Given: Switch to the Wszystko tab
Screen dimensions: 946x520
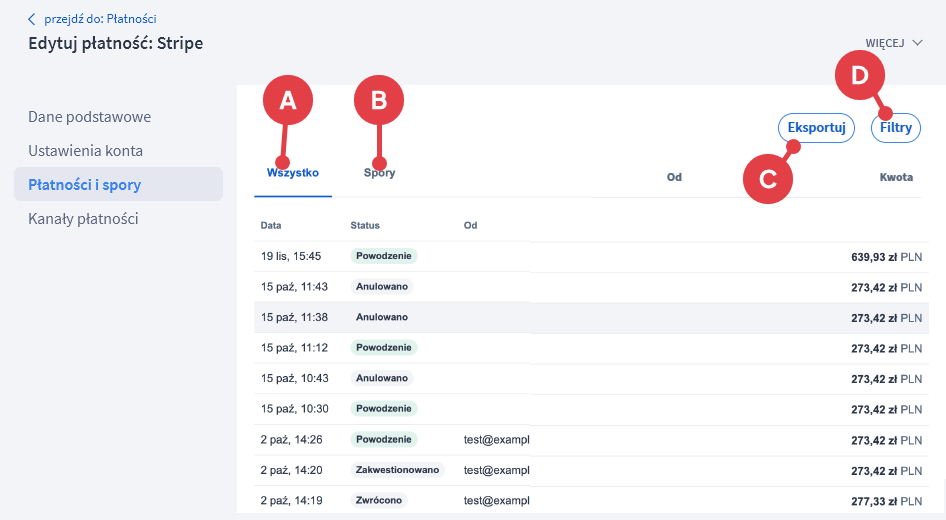Looking at the screenshot, I should (x=293, y=173).
